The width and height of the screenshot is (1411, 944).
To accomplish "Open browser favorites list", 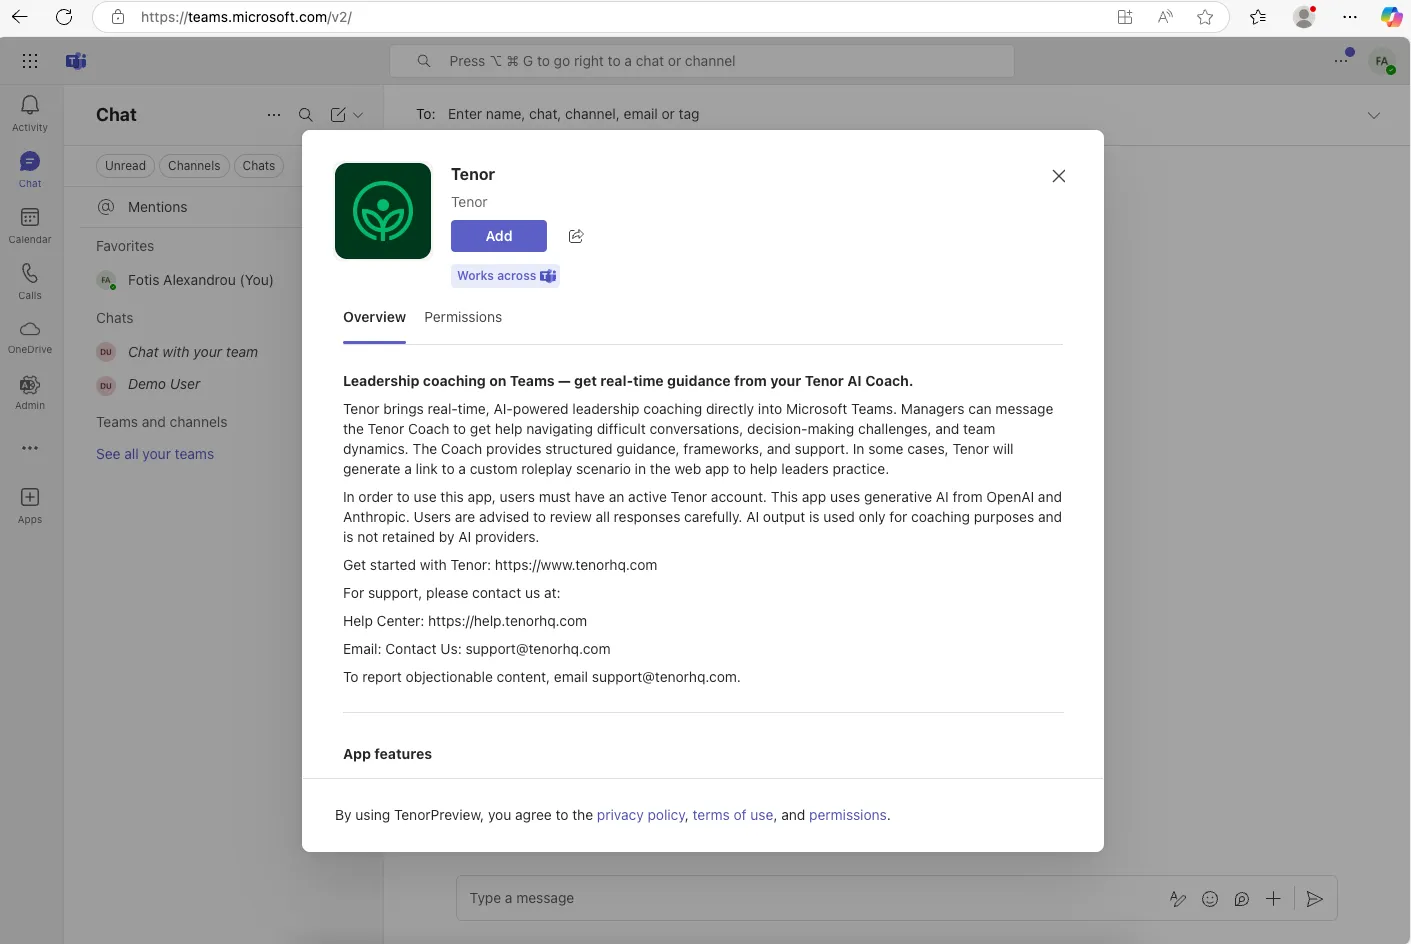I will (x=1258, y=17).
